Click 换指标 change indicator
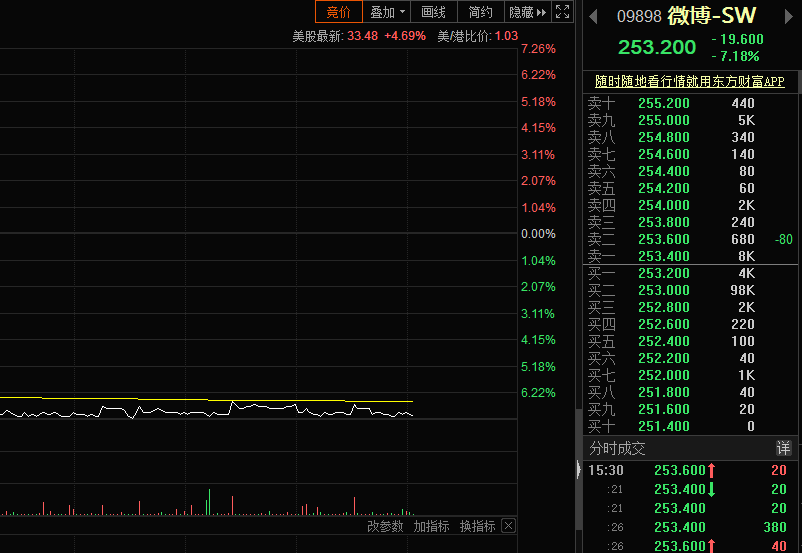Image resolution: width=802 pixels, height=553 pixels. coord(477,526)
